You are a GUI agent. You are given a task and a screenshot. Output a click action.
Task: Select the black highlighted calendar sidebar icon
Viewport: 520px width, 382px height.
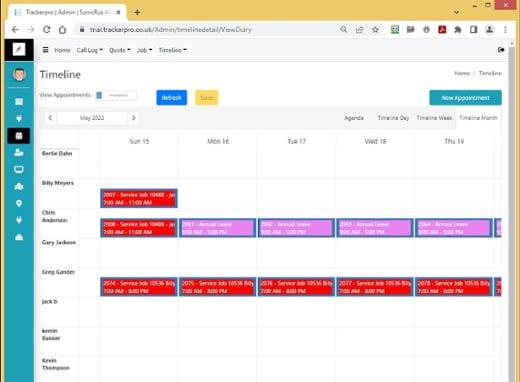19,136
